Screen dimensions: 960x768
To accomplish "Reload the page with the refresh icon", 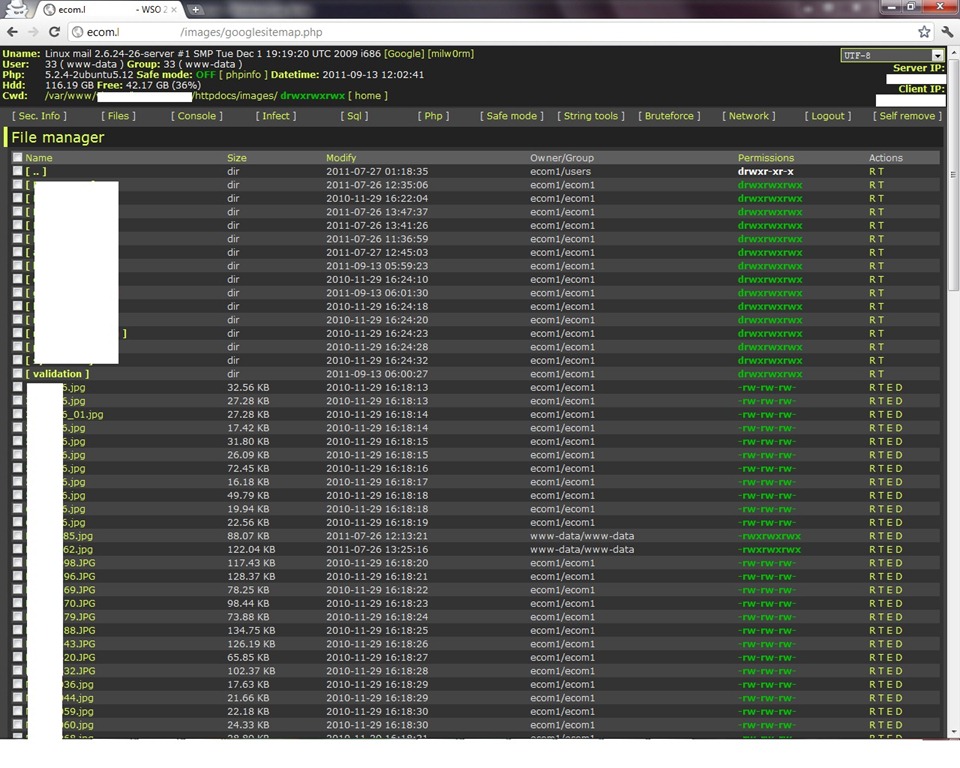I will pyautogui.click(x=54, y=32).
